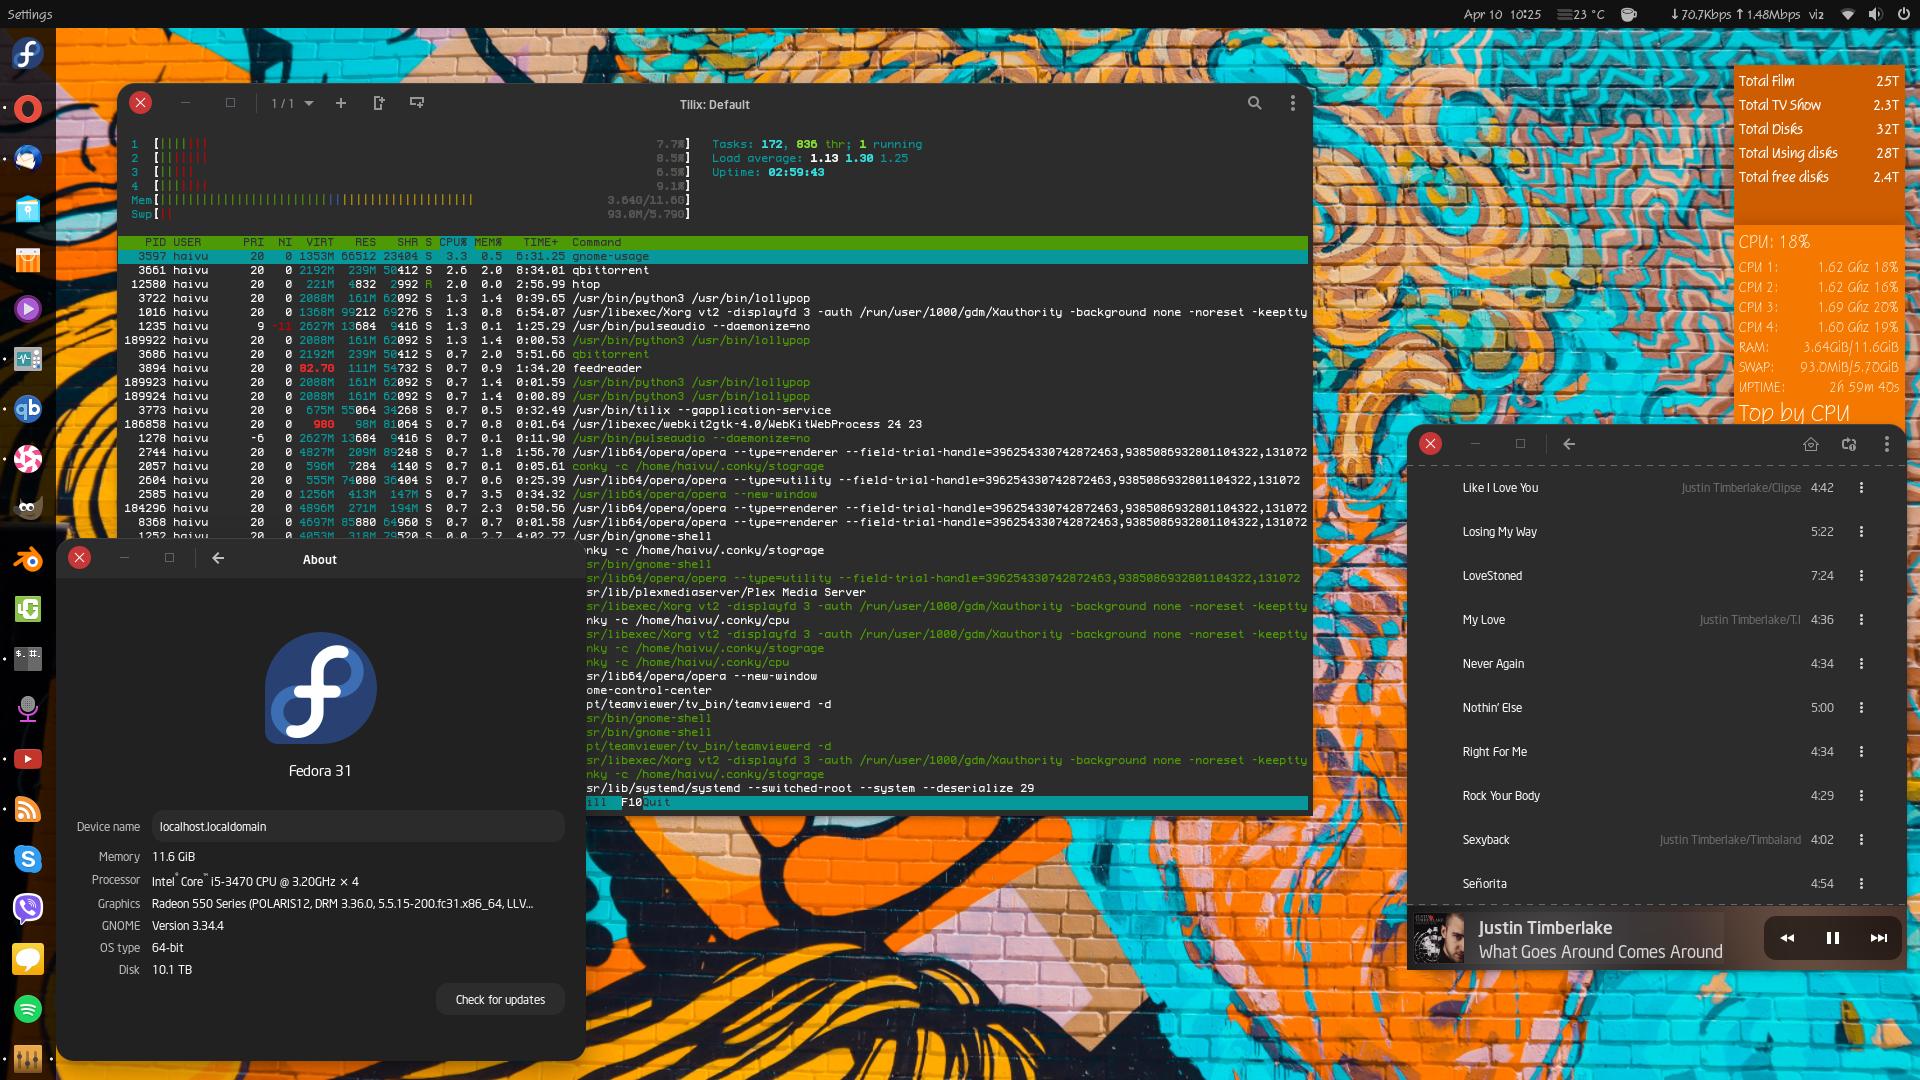Toggle the caffeine cup indicator in top bar

click(x=1629, y=14)
